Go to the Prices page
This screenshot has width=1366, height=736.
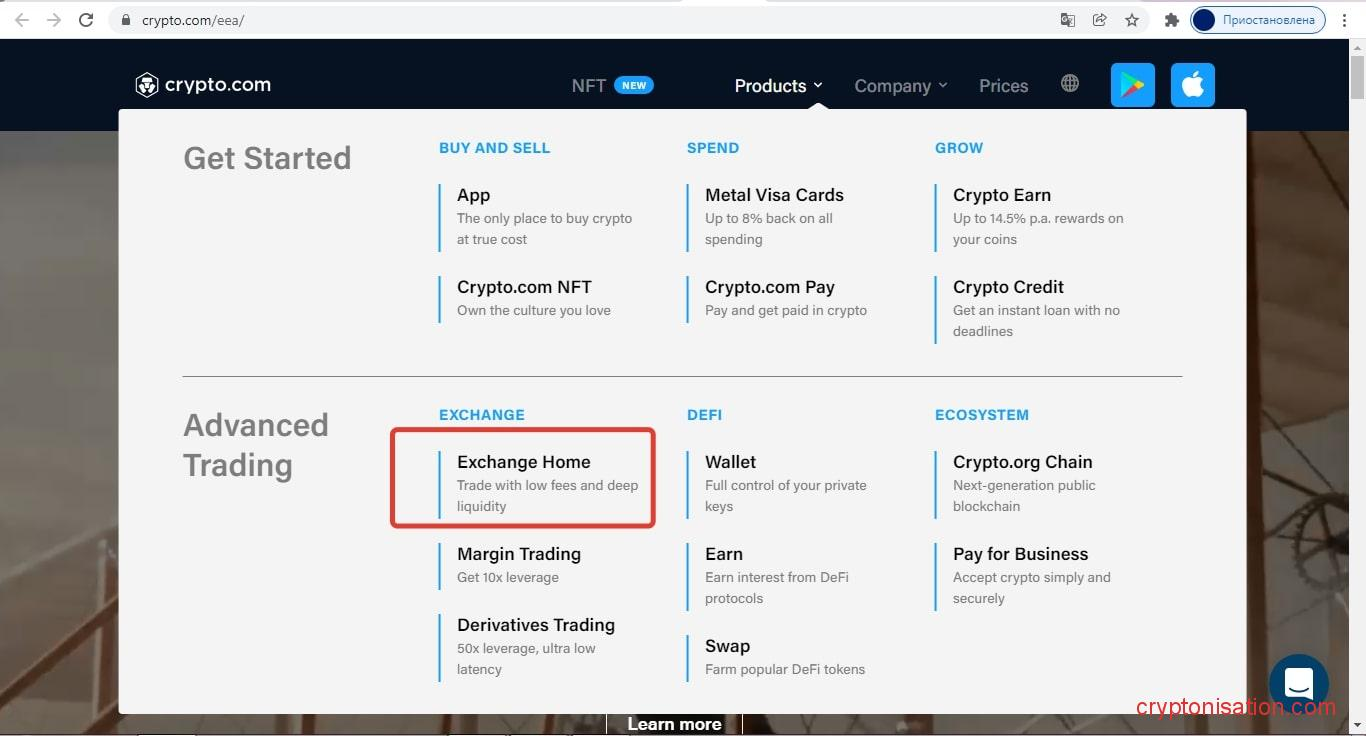pyautogui.click(x=1003, y=86)
